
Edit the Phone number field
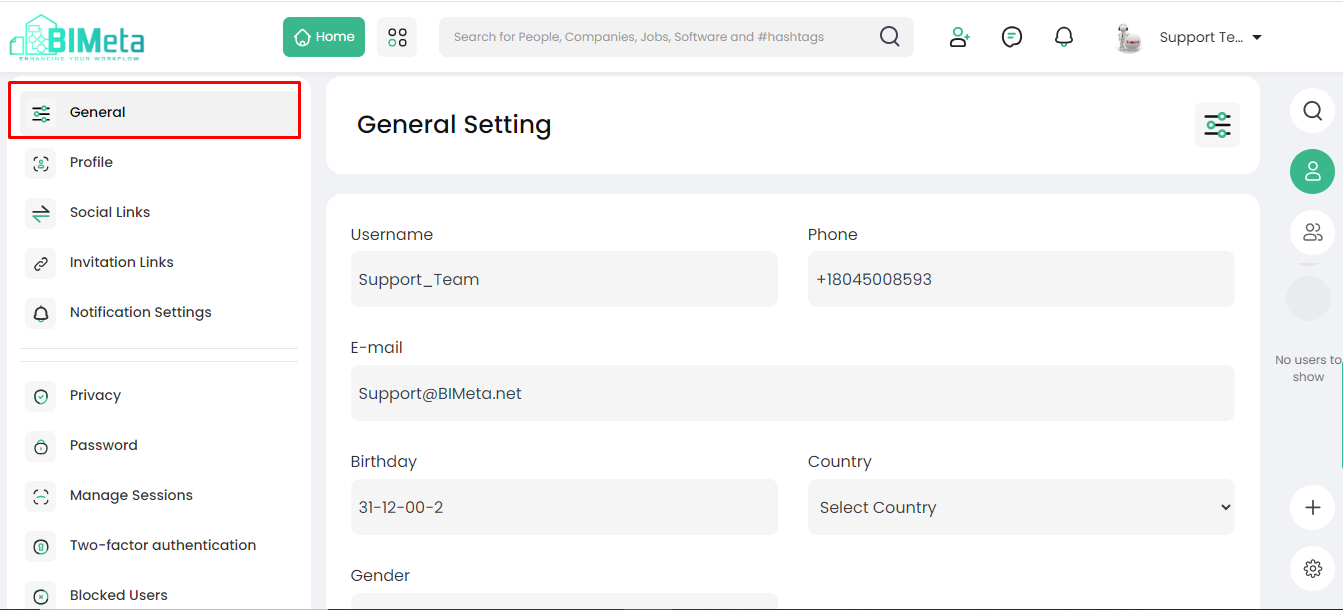(1021, 279)
